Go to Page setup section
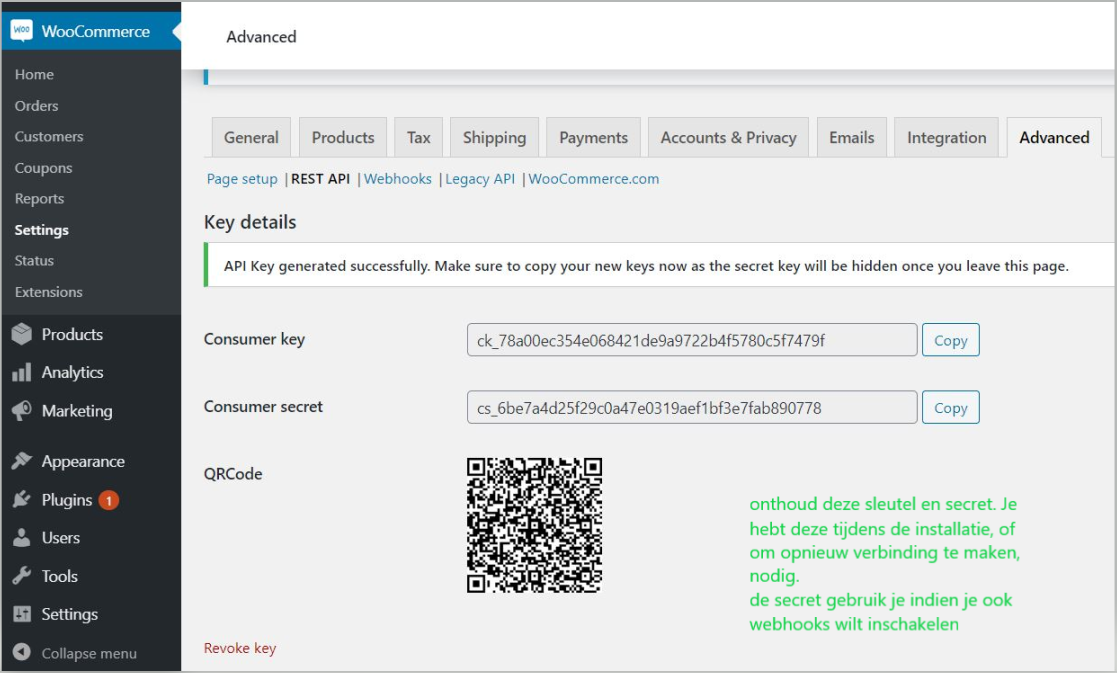This screenshot has width=1117, height=673. (x=242, y=179)
